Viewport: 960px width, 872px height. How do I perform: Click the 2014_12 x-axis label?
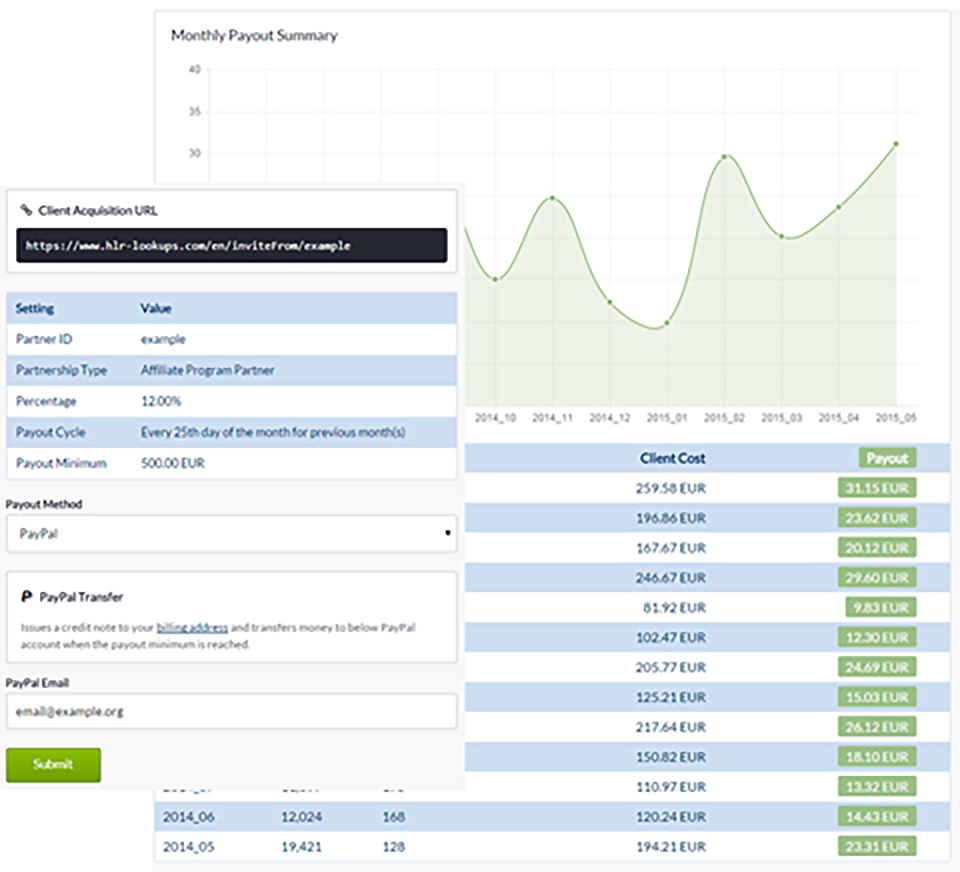[609, 418]
